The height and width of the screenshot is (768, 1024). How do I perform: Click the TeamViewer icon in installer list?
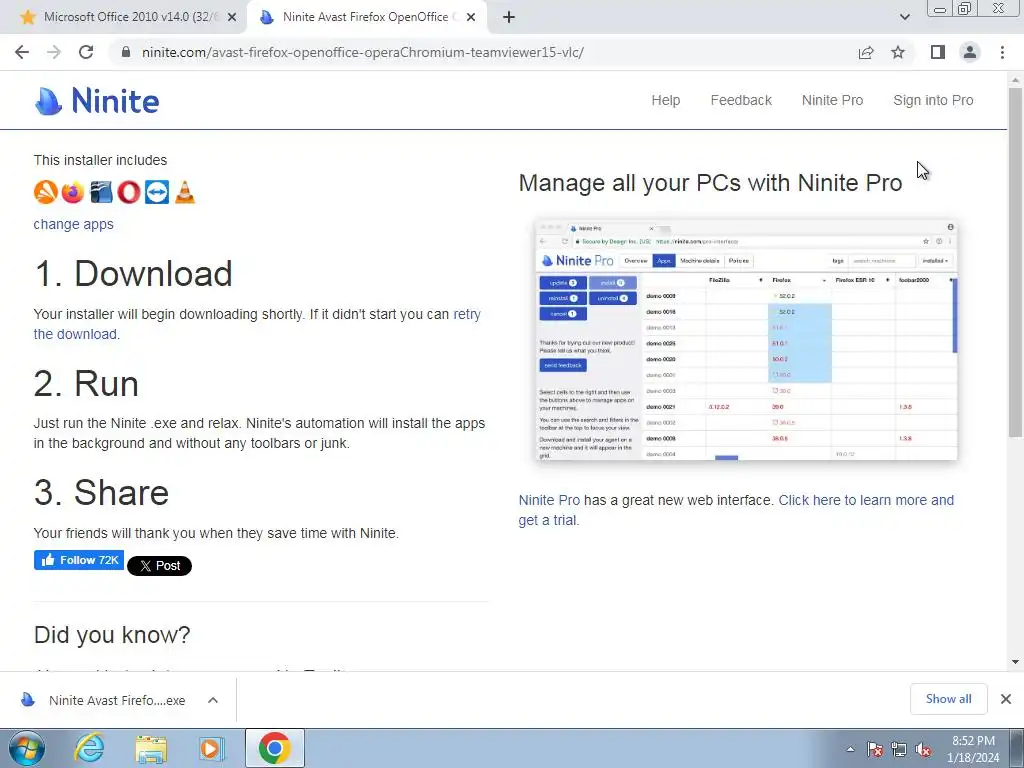coord(157,192)
